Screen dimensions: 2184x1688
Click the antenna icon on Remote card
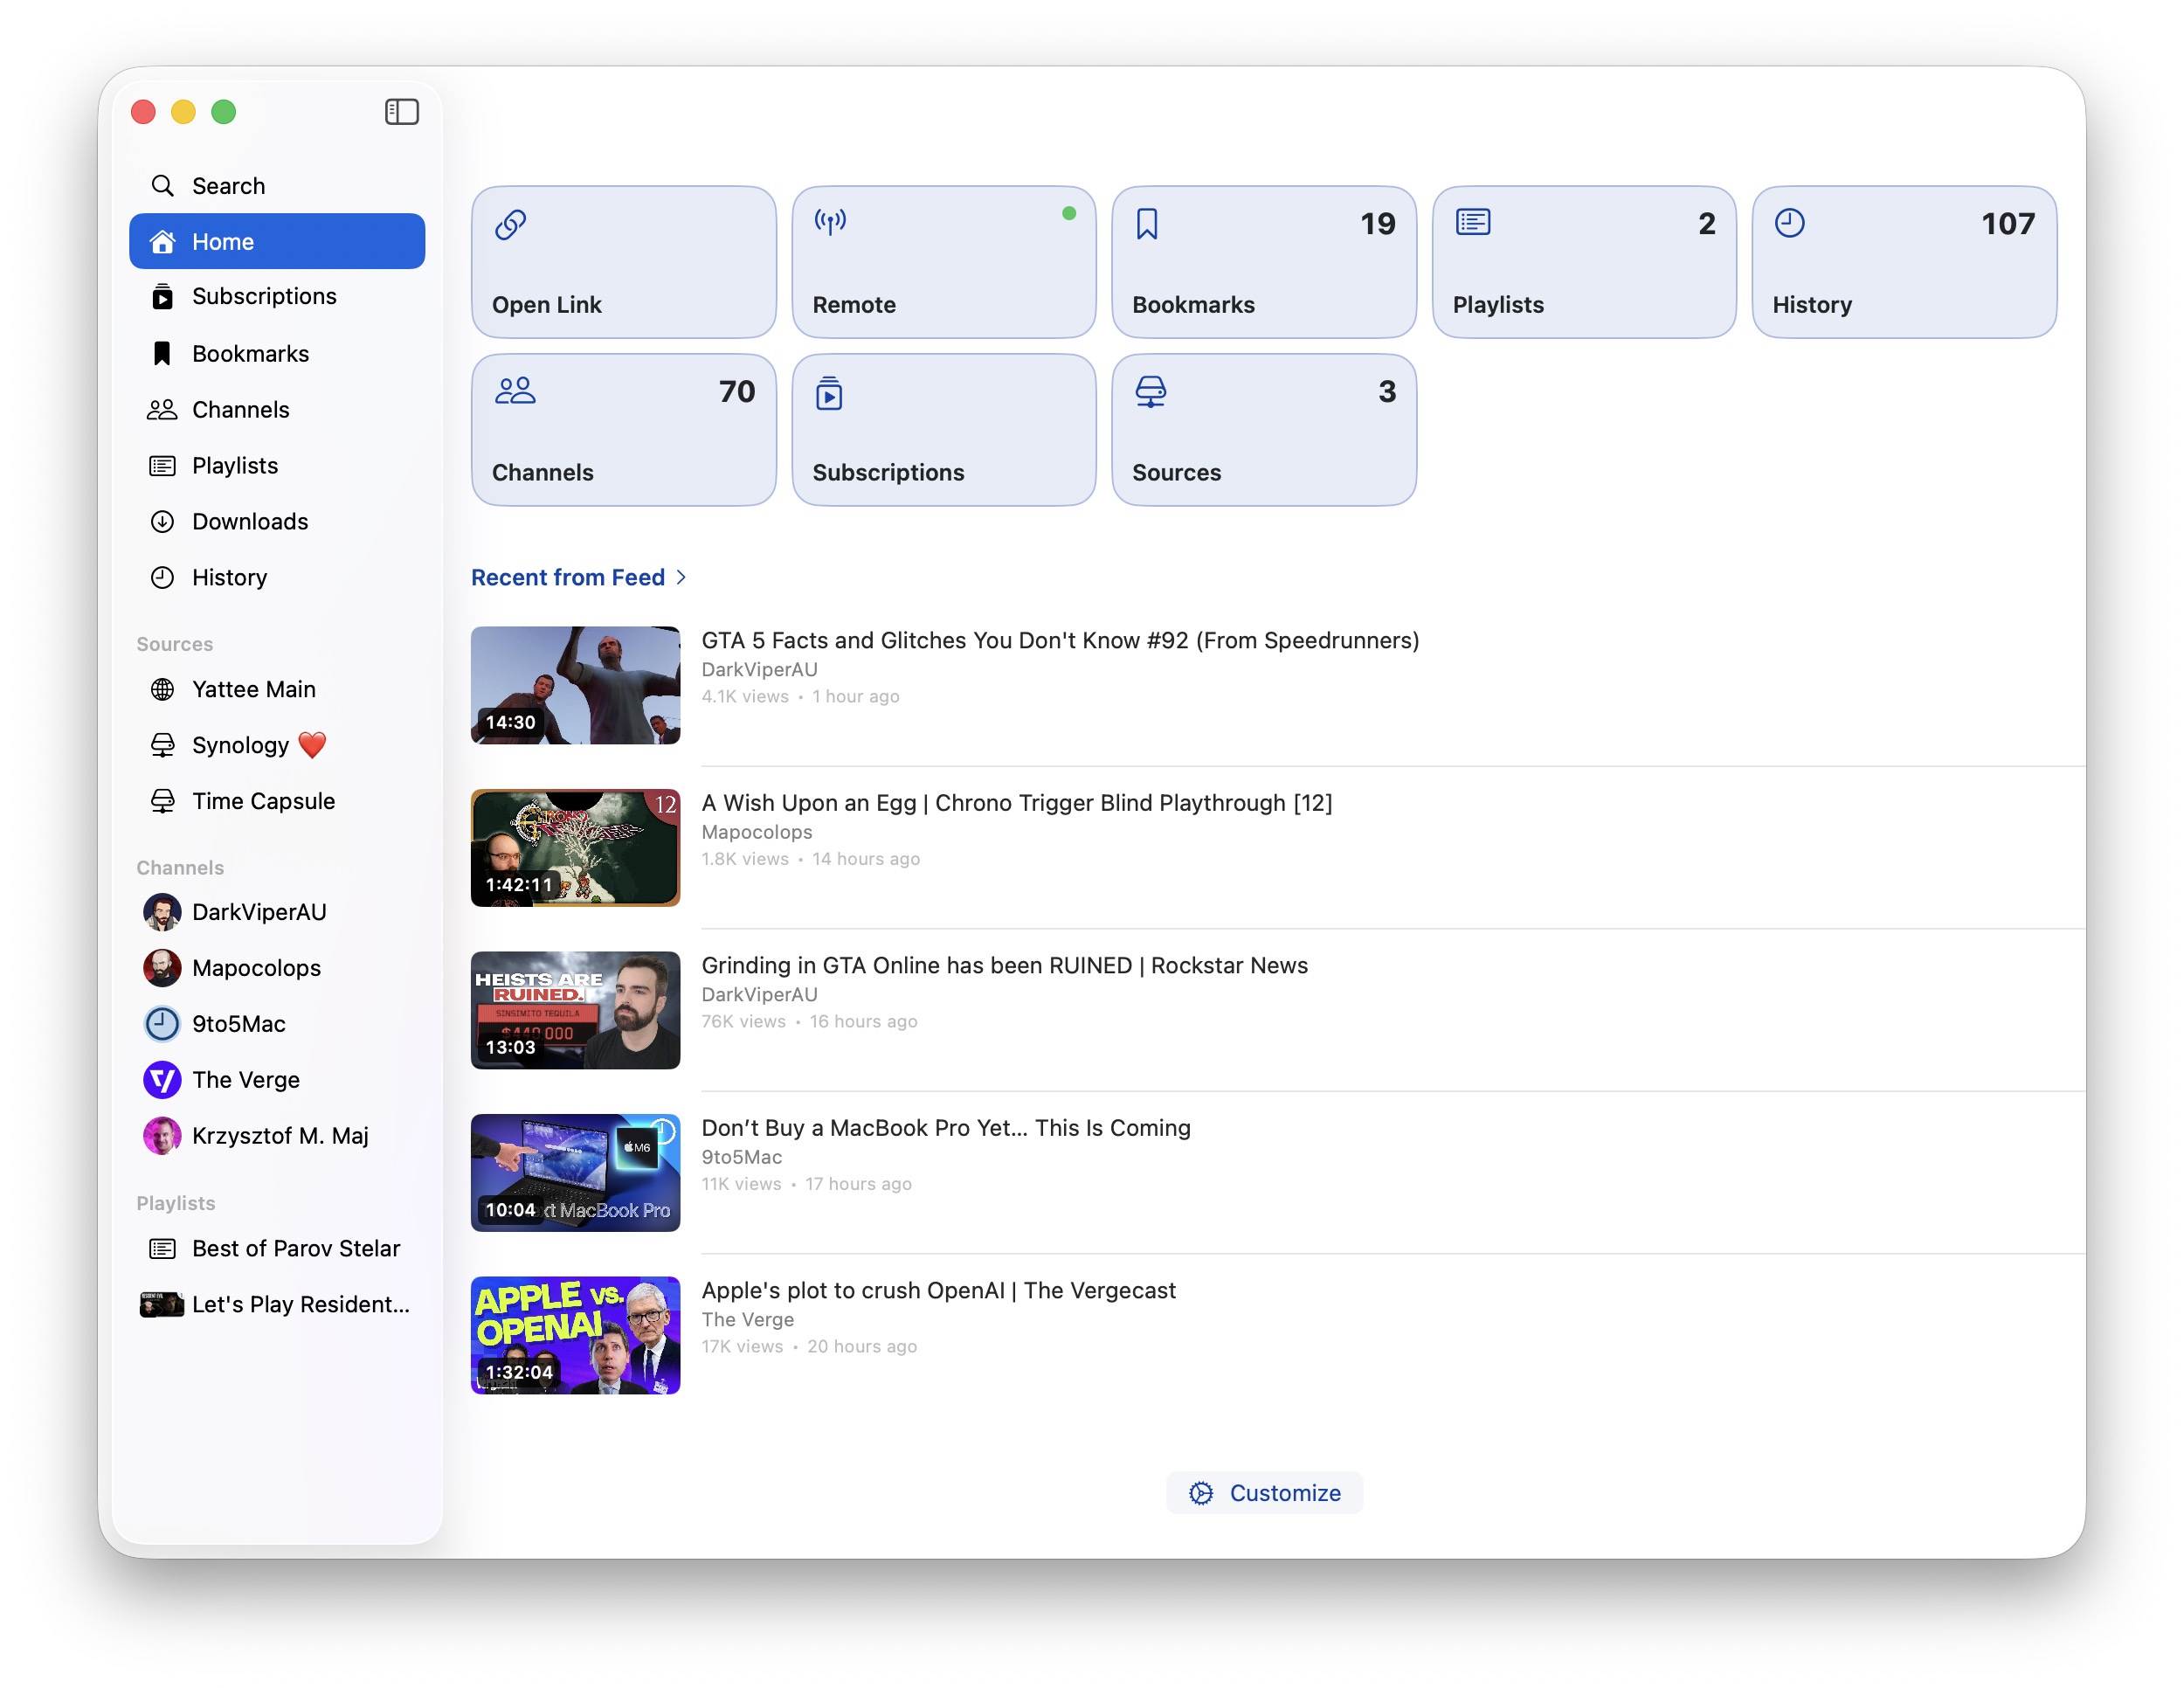point(830,222)
